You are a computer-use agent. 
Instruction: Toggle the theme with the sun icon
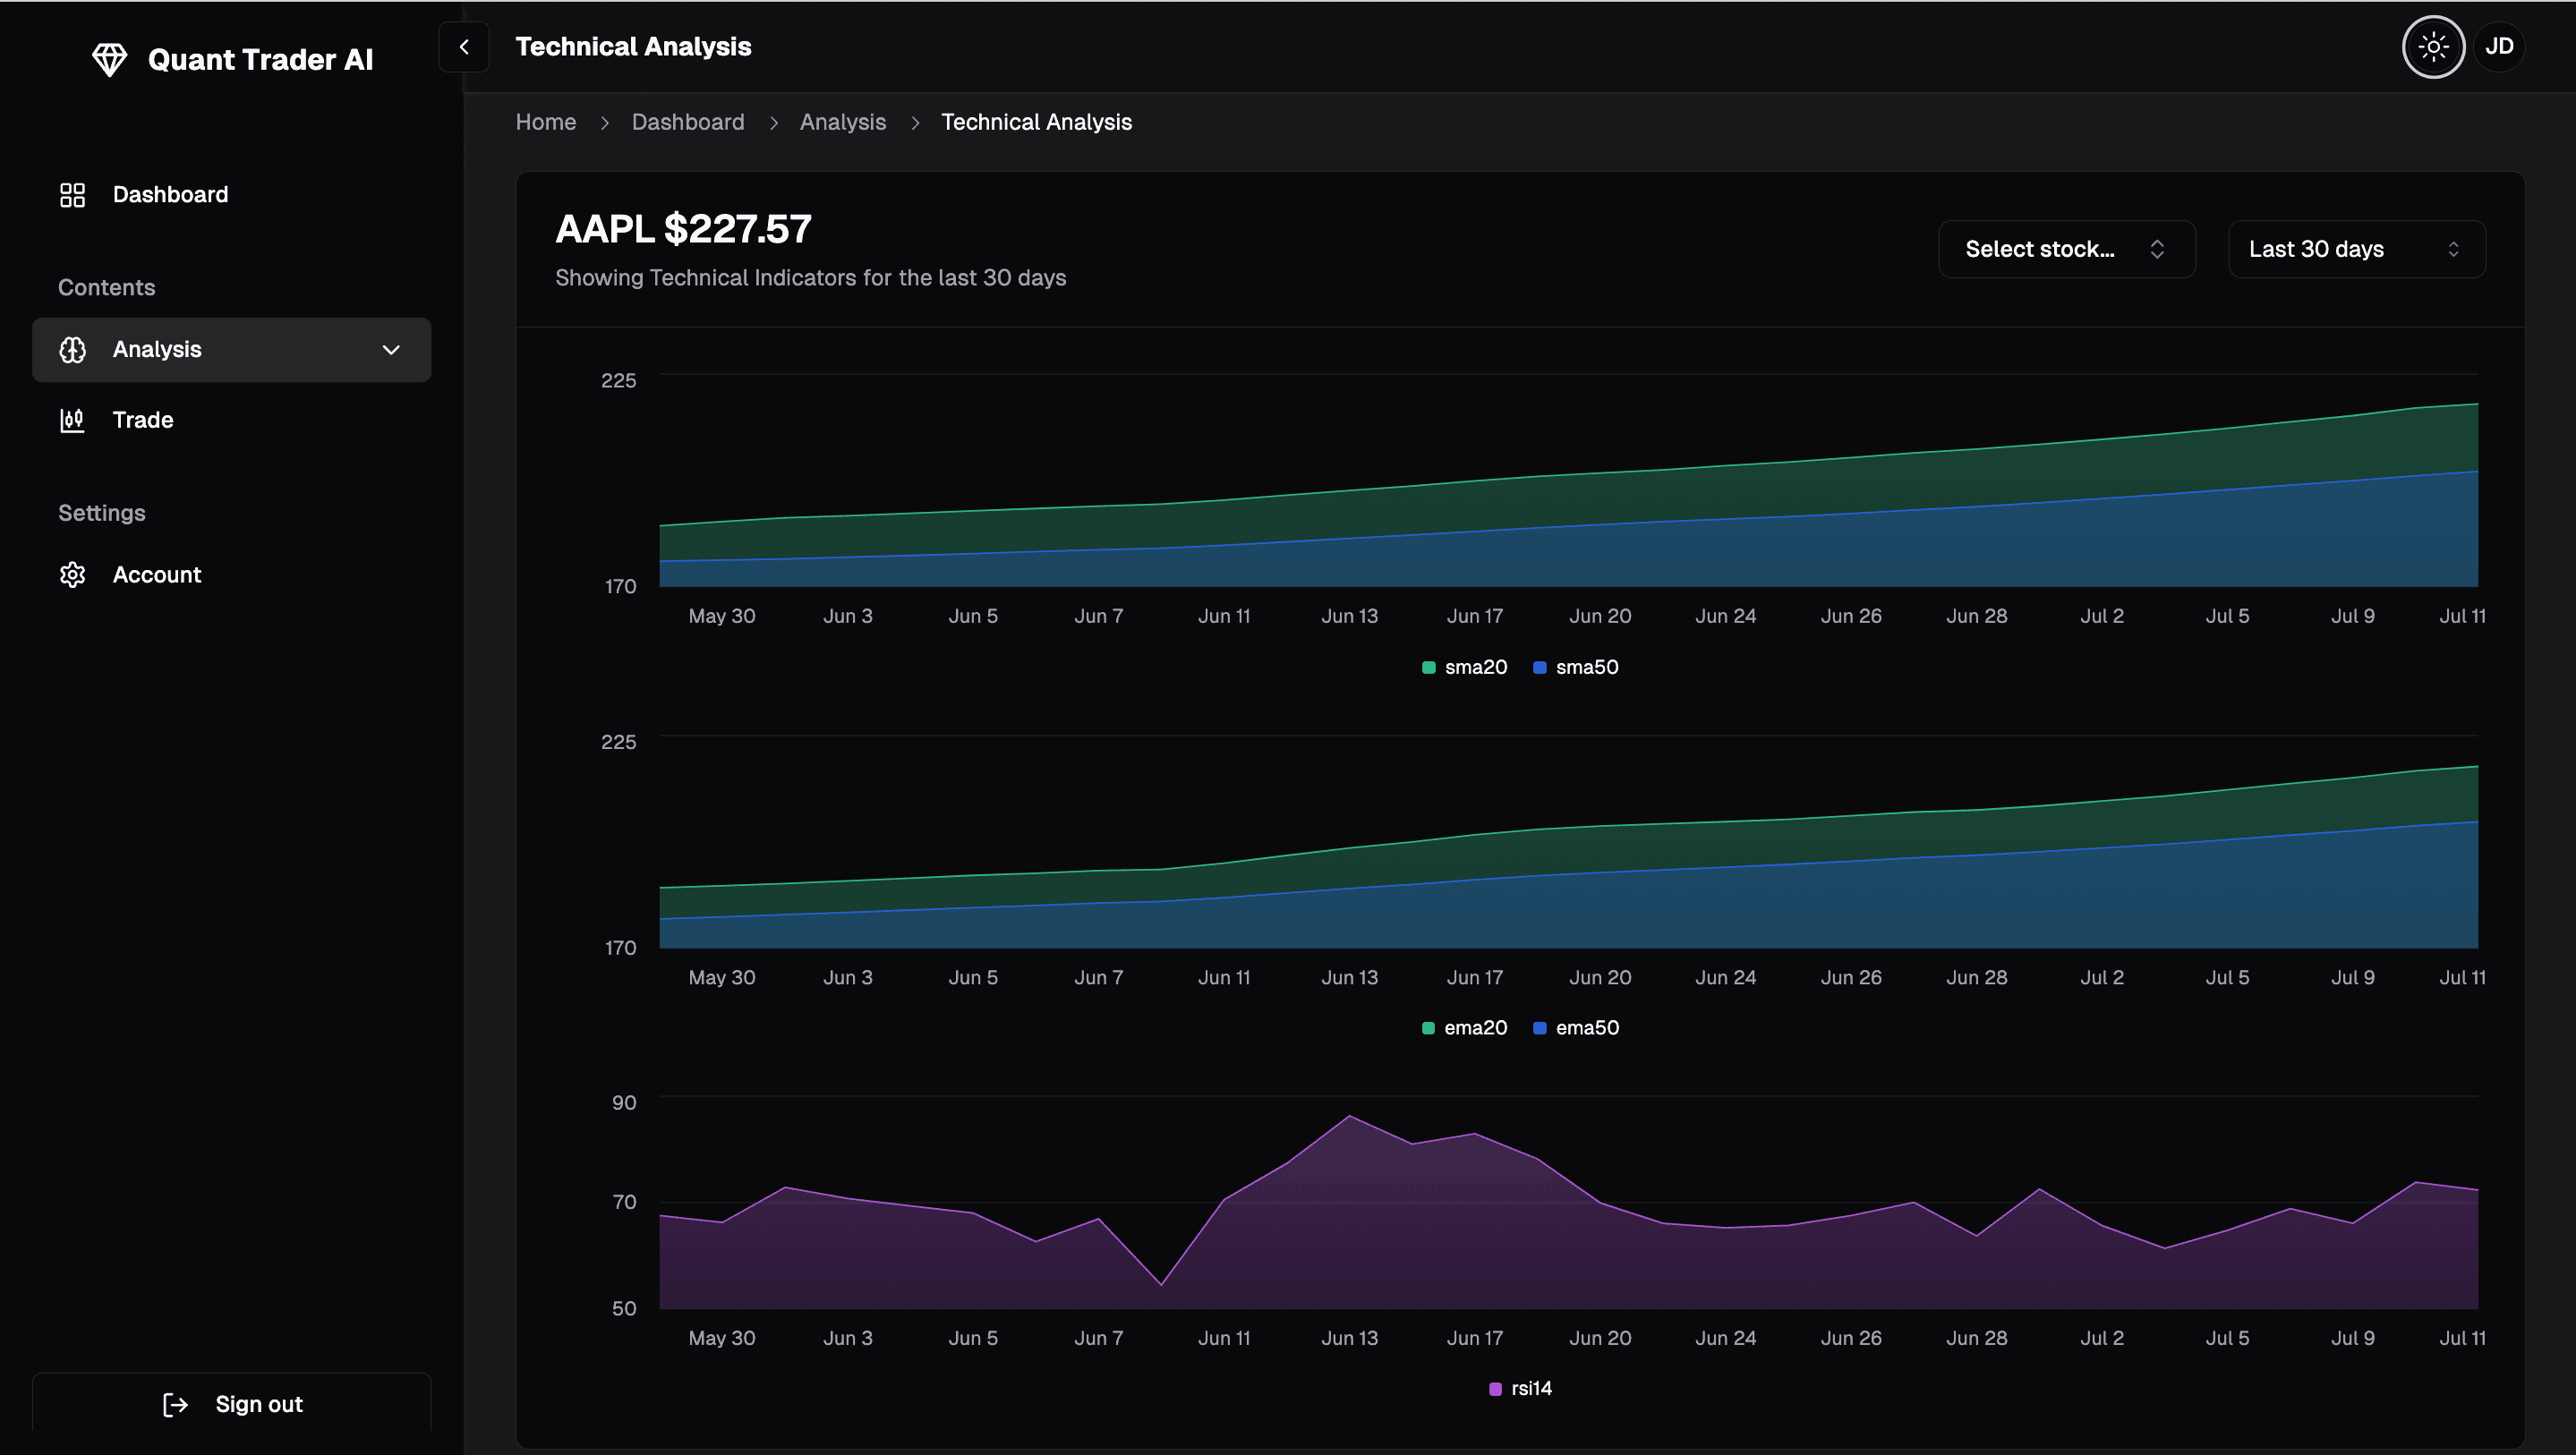tap(2433, 46)
